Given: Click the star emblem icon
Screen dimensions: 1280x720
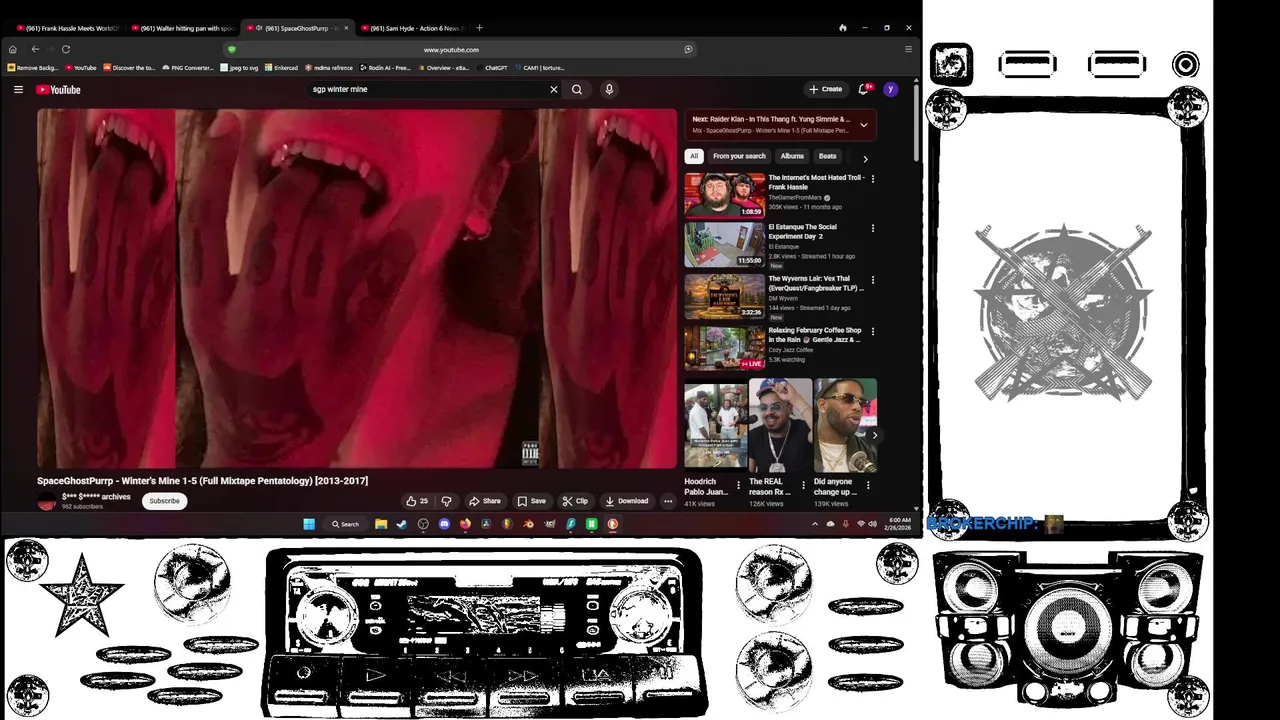Looking at the screenshot, I should [82, 595].
